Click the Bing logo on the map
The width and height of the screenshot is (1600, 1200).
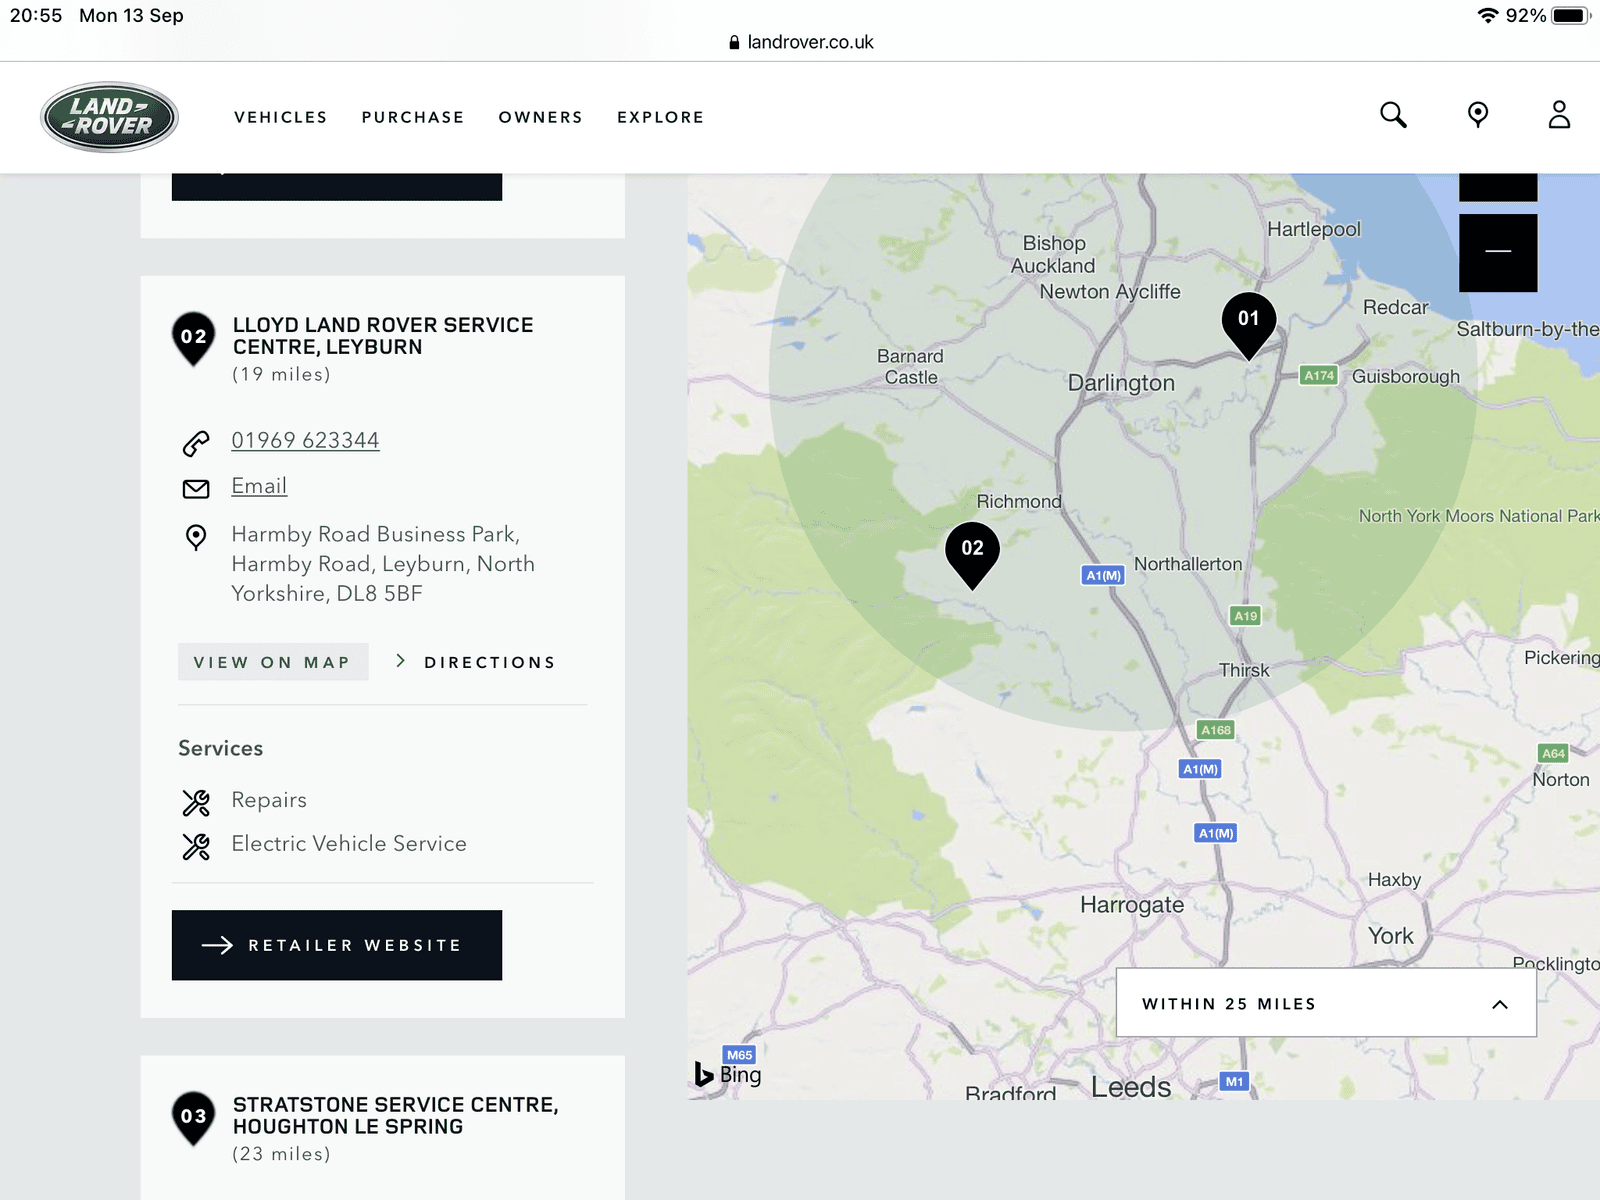click(x=728, y=1074)
